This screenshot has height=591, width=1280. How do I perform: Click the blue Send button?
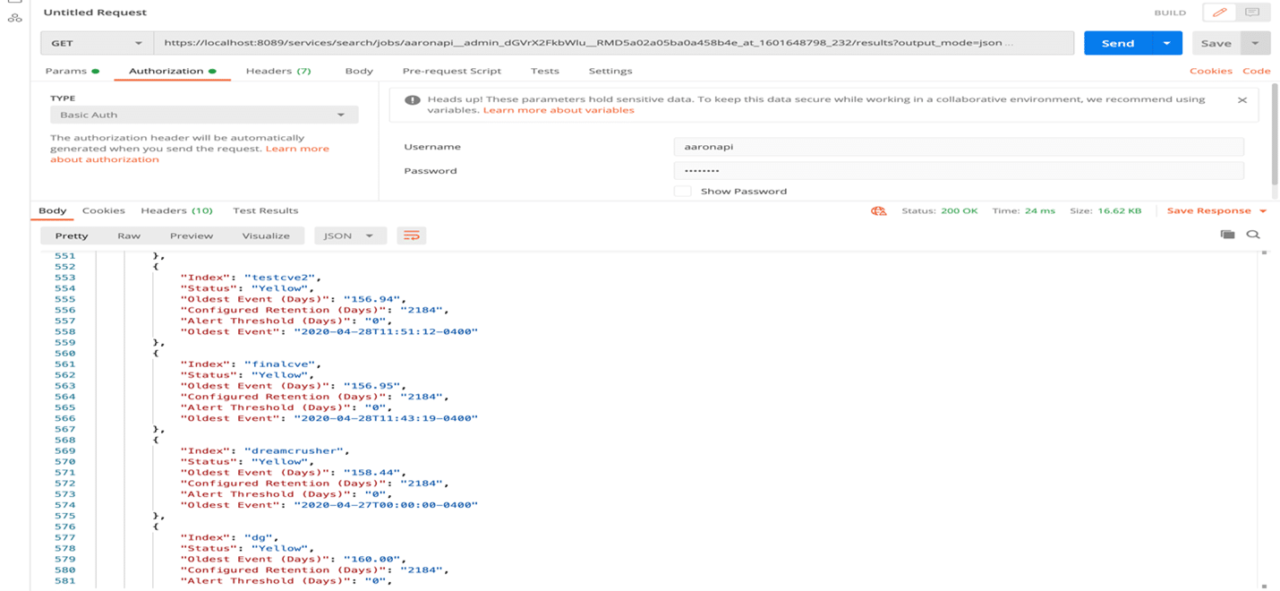pyautogui.click(x=1117, y=43)
